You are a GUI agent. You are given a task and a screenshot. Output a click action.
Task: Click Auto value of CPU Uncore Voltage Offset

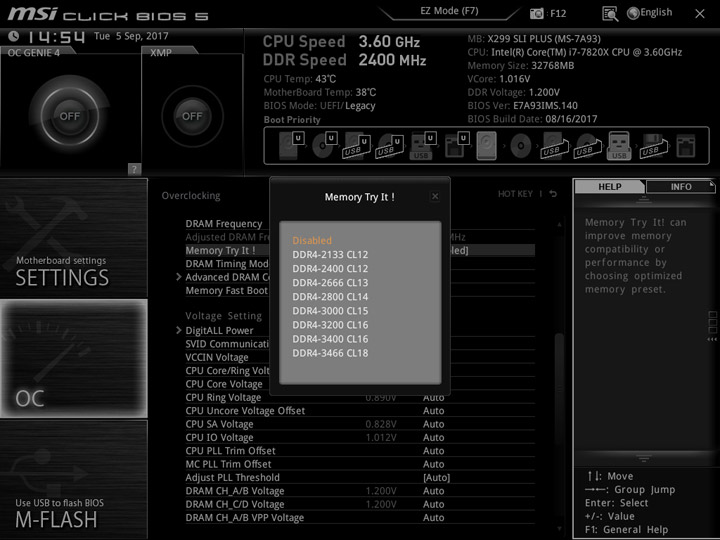pos(433,411)
